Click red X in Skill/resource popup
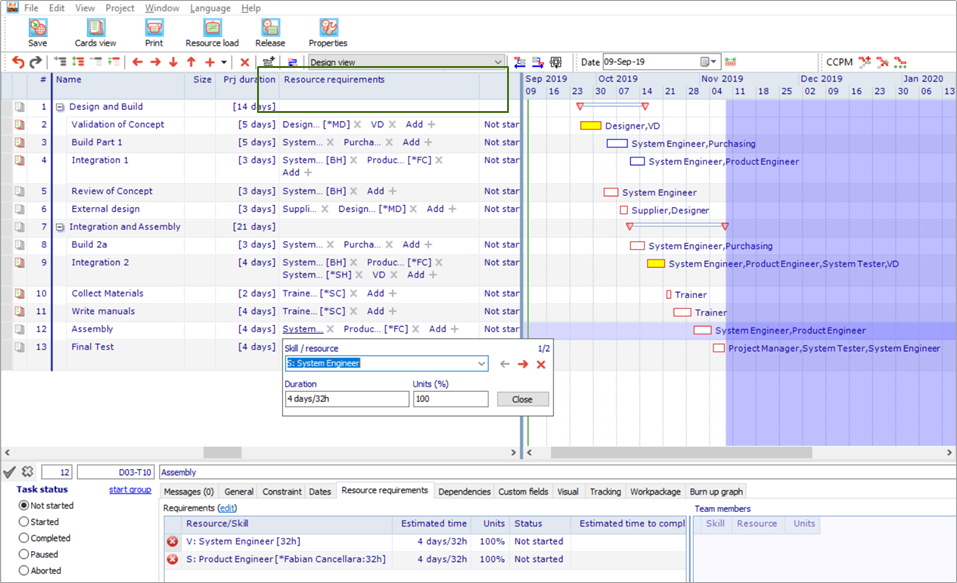This screenshot has height=583, width=957. click(541, 364)
